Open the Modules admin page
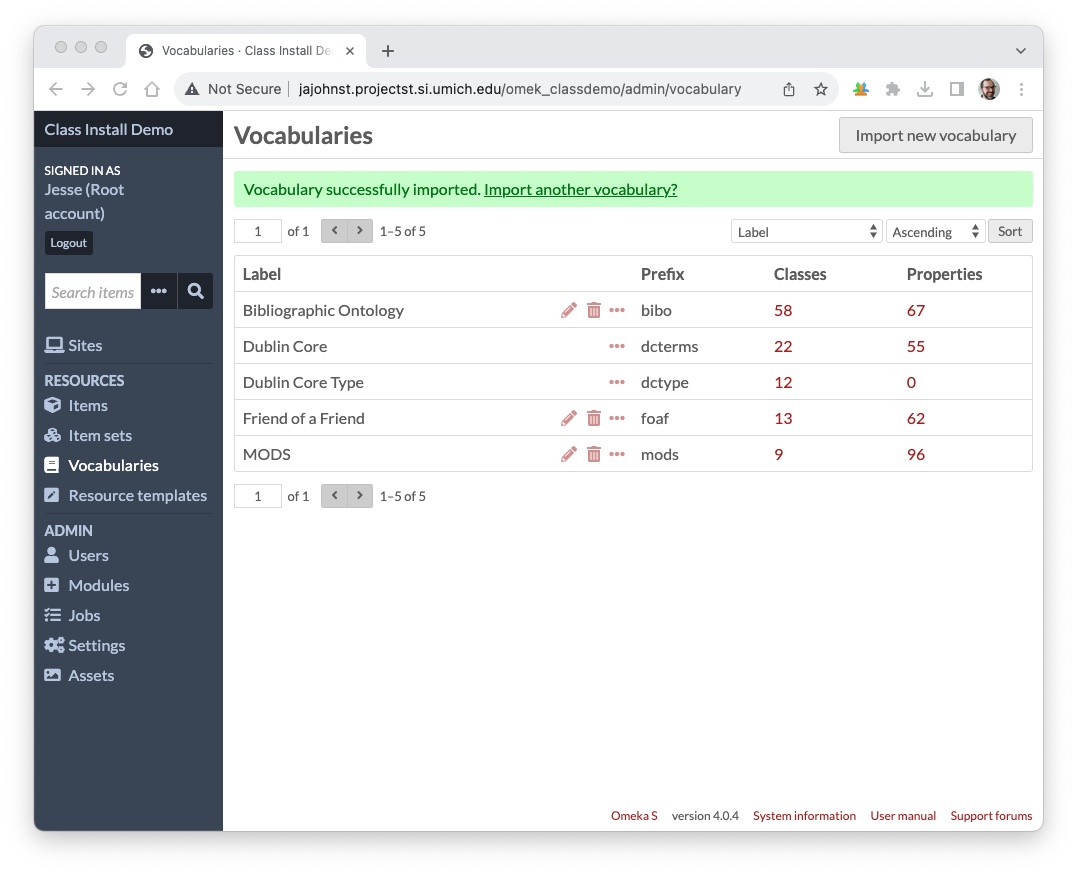1077x873 pixels. 98,585
